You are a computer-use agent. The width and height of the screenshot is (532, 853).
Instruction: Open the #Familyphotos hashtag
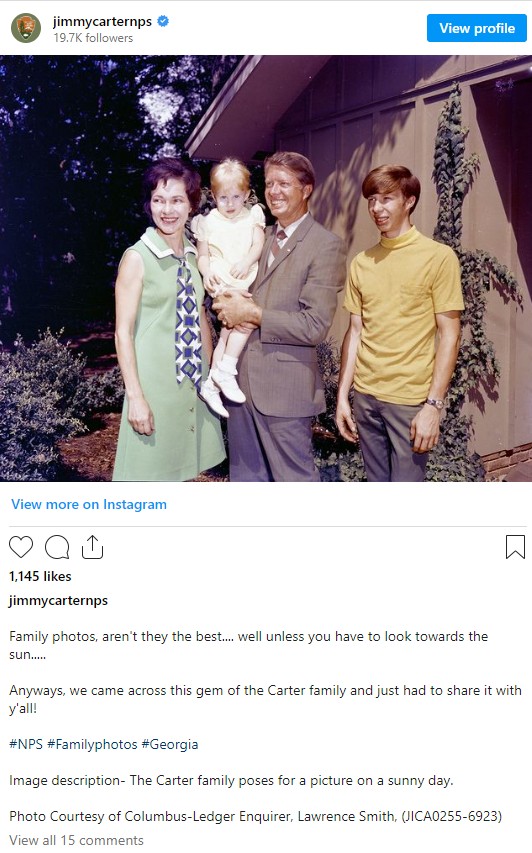coord(92,744)
